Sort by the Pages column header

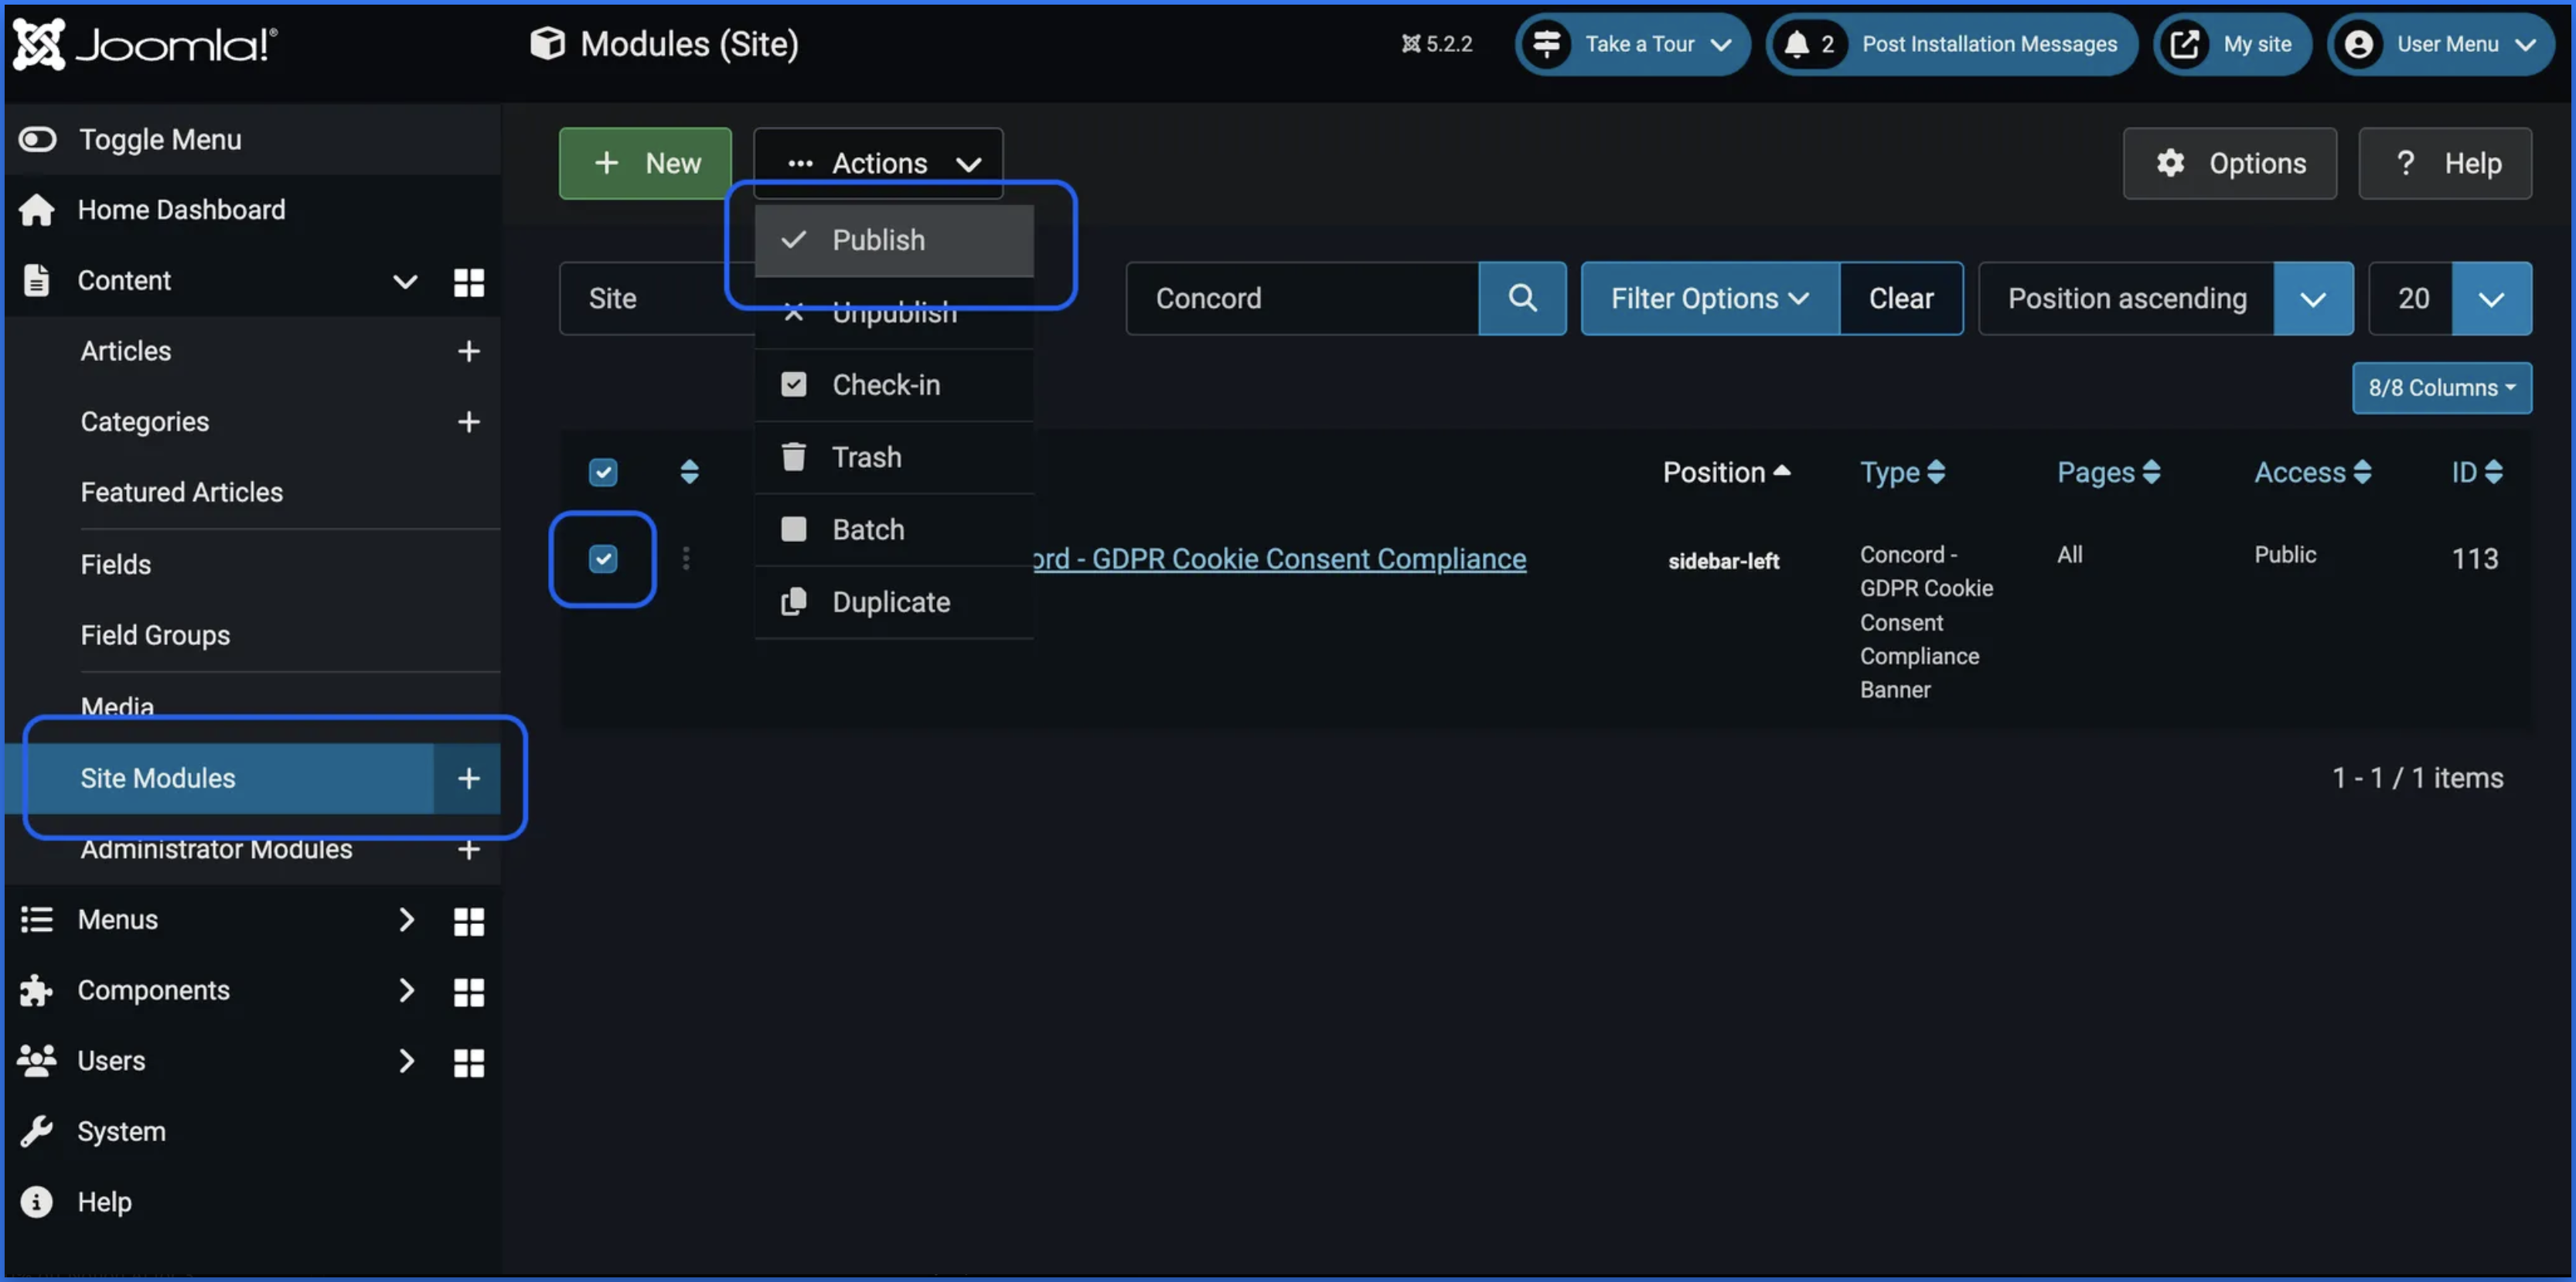coord(2109,472)
